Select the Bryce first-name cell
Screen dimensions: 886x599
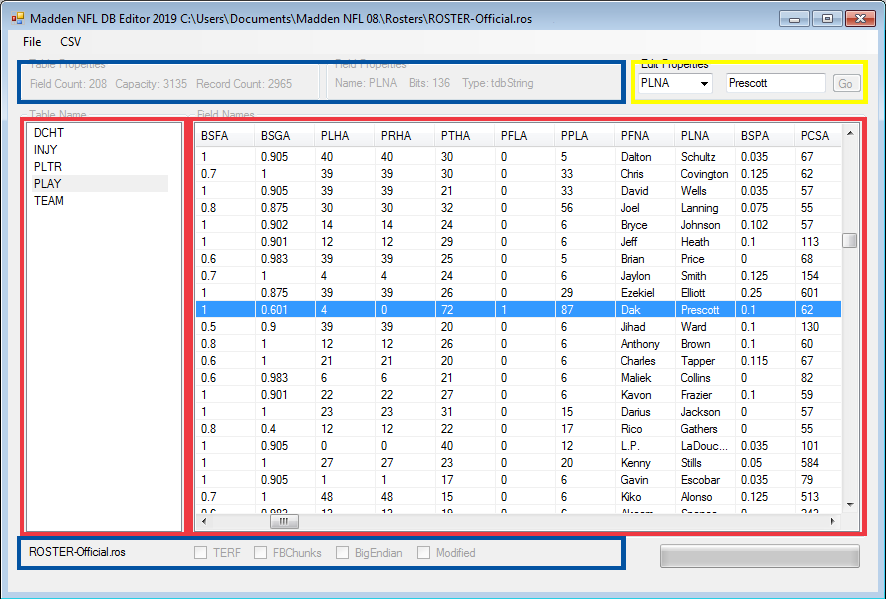click(644, 225)
